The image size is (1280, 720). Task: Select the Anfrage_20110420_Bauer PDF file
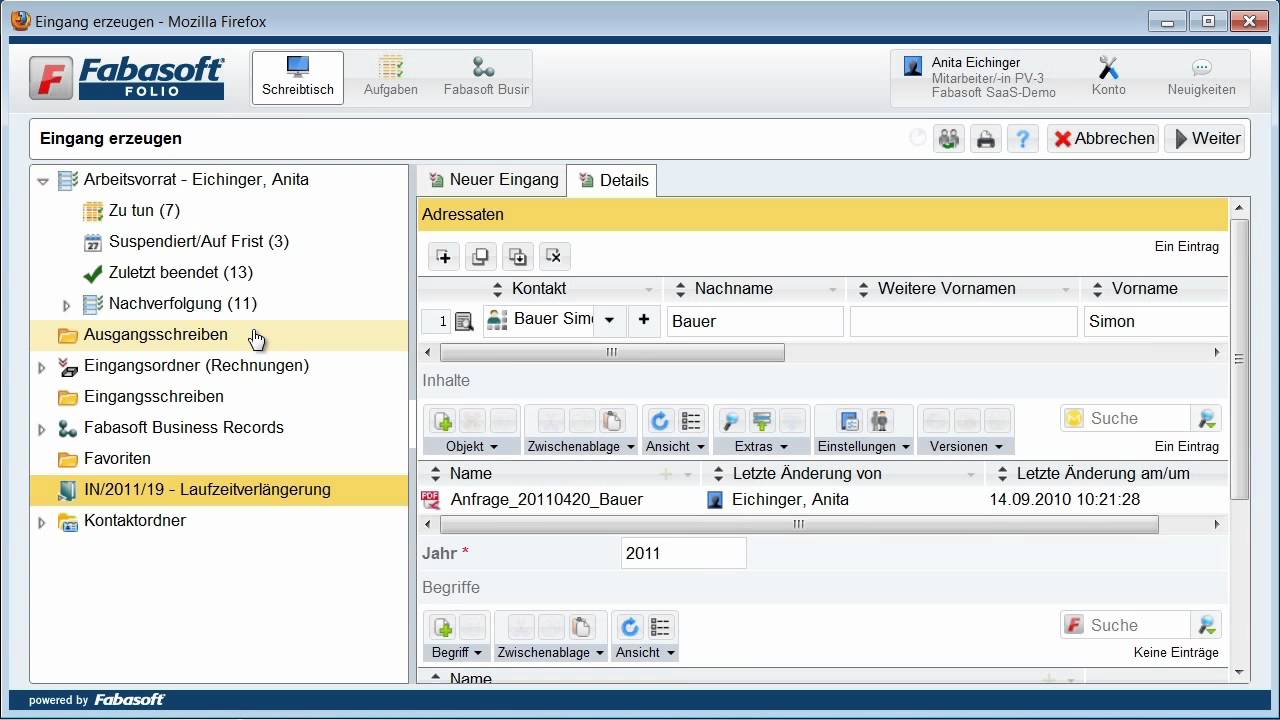coord(546,500)
